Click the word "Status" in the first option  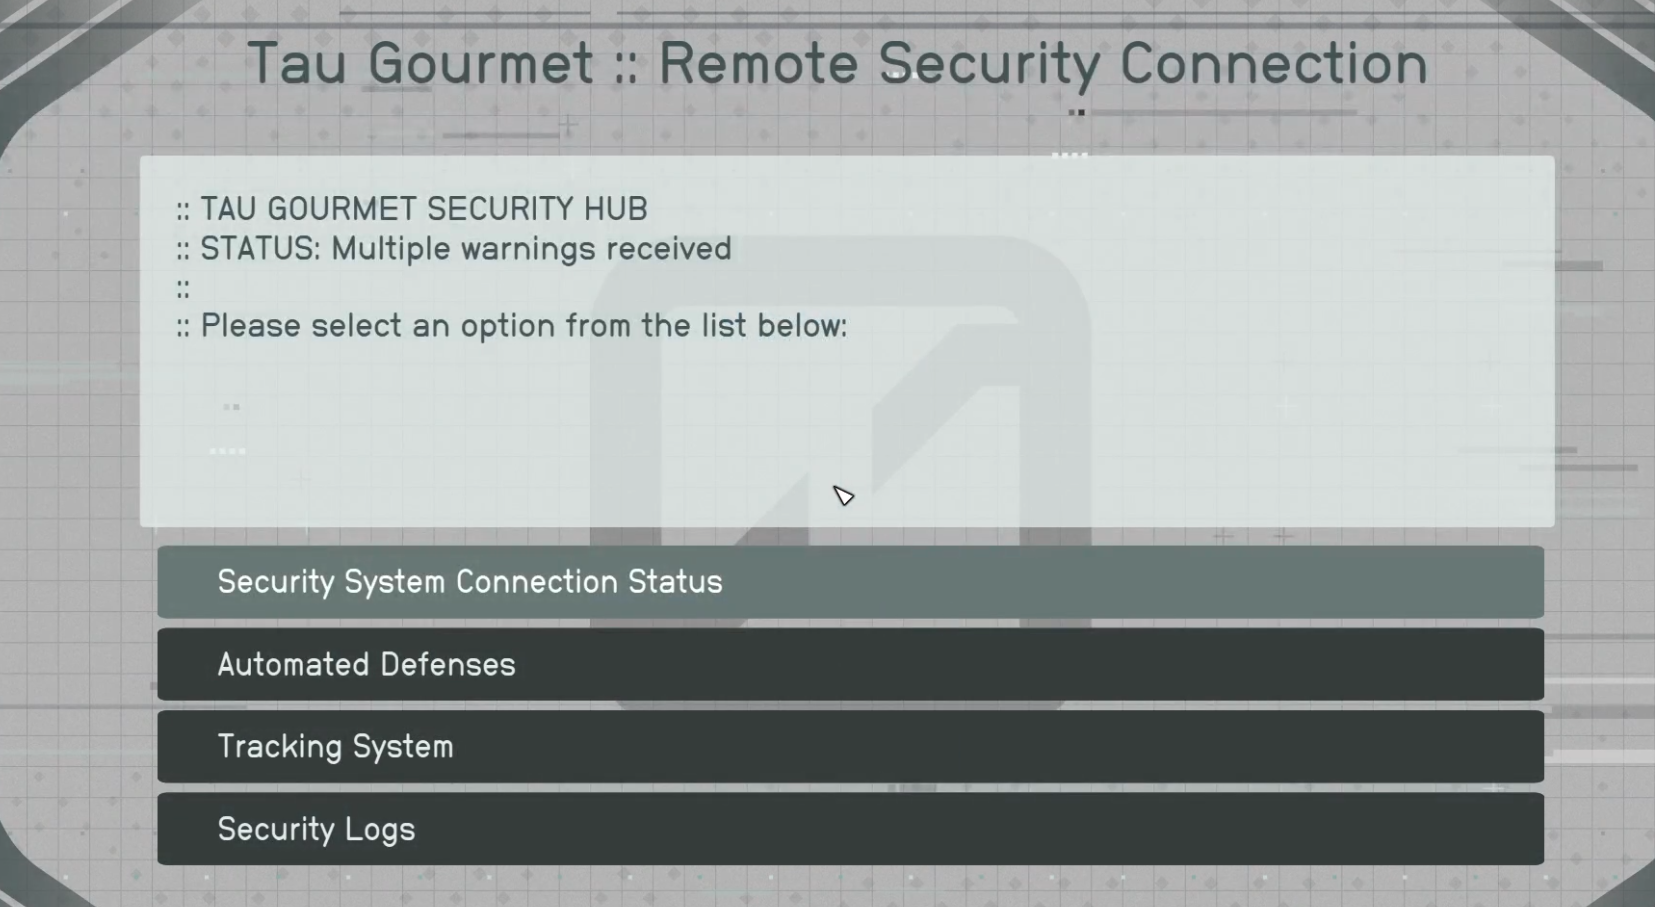pos(675,582)
